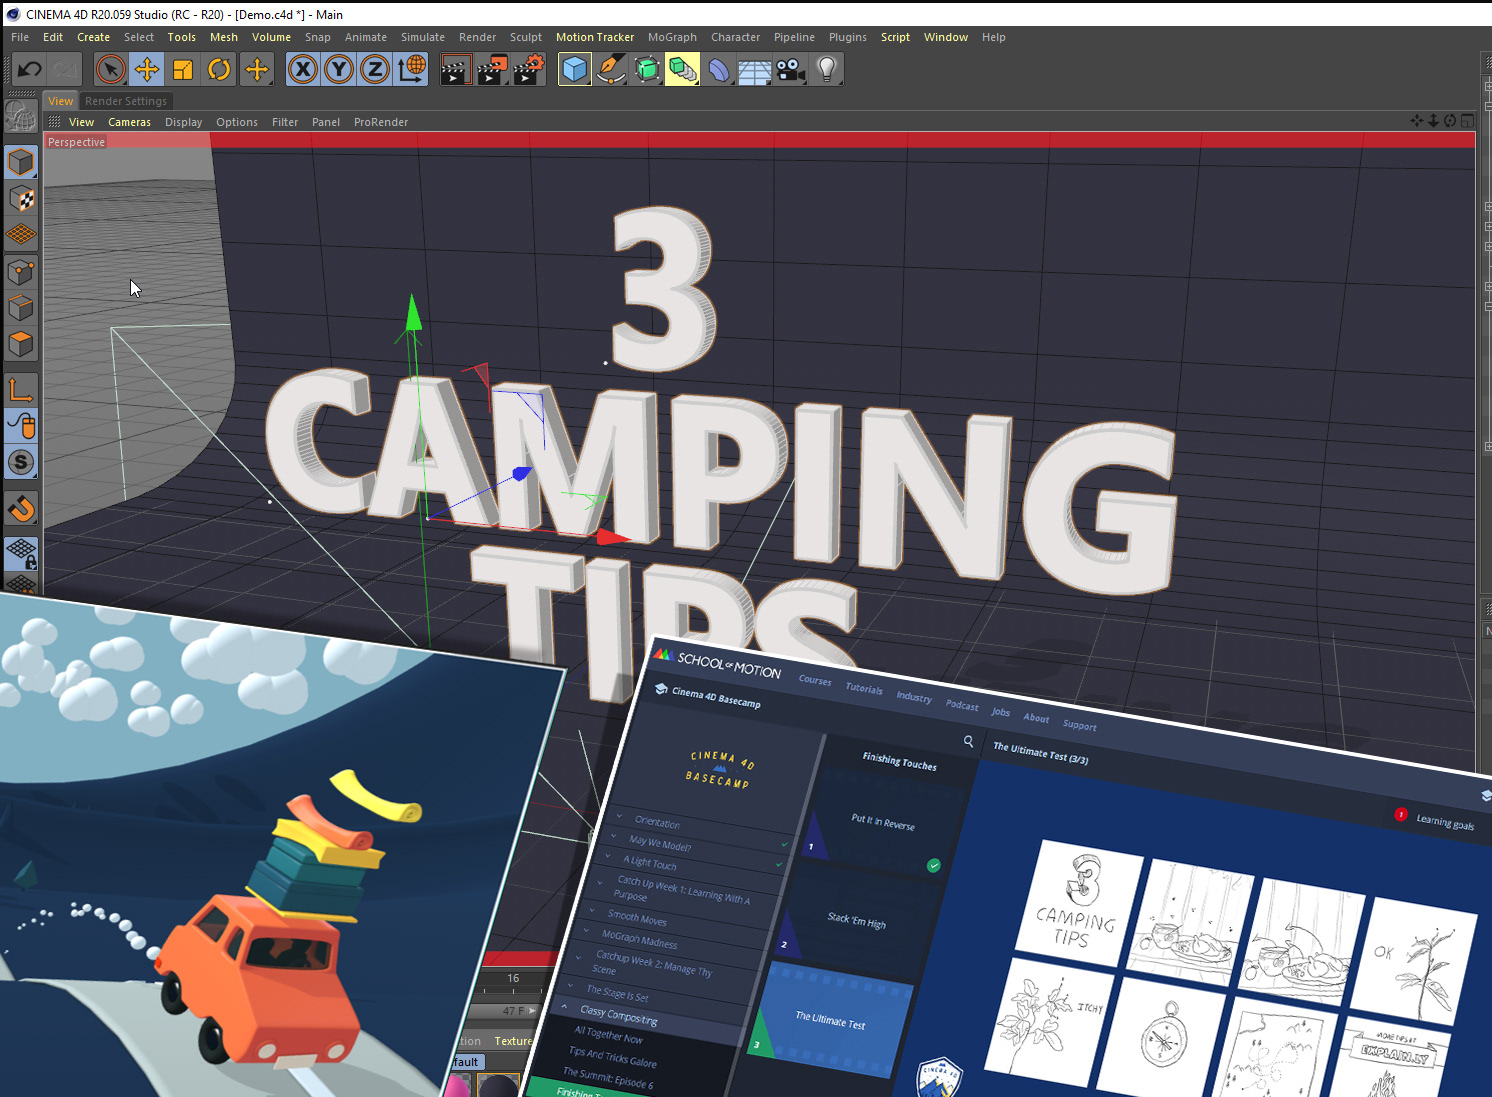Viewport: 1492px width, 1097px height.
Task: Select Edges mode icon
Action: [21, 308]
